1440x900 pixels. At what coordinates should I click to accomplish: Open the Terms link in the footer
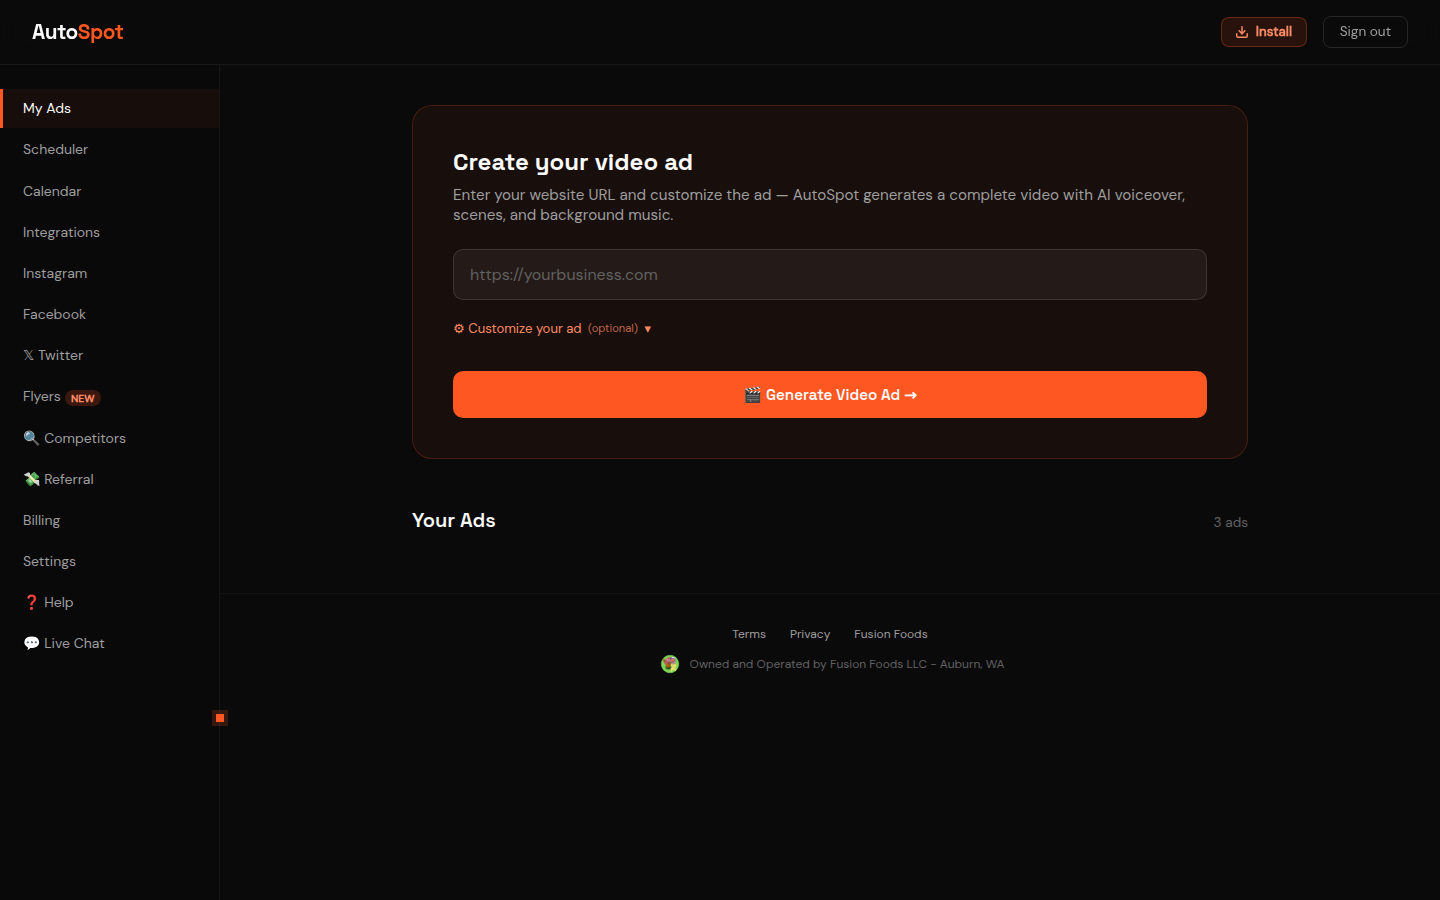pos(749,634)
